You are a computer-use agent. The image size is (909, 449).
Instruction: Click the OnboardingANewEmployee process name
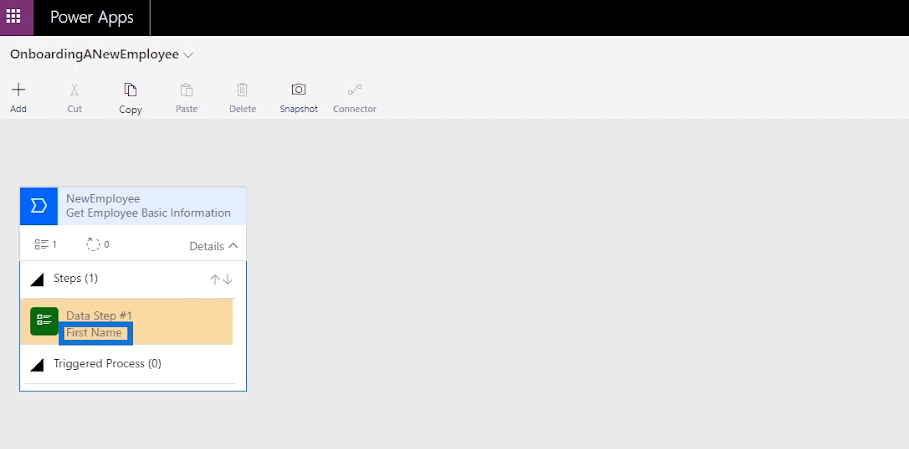click(x=94, y=54)
